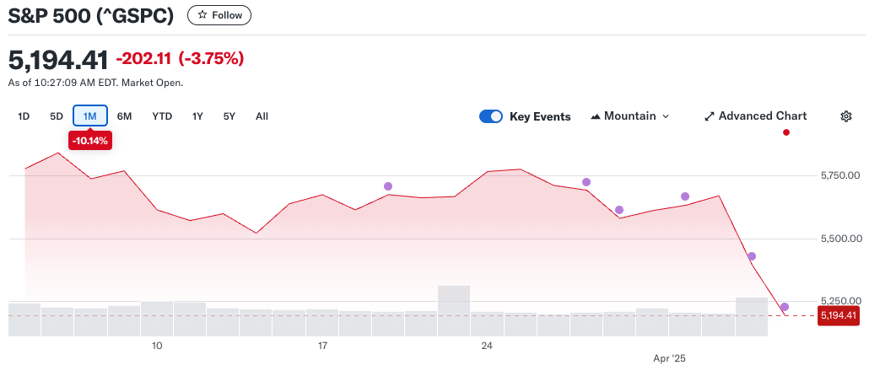Select the YTD range tab
This screenshot has height=376, width=880.
[162, 117]
